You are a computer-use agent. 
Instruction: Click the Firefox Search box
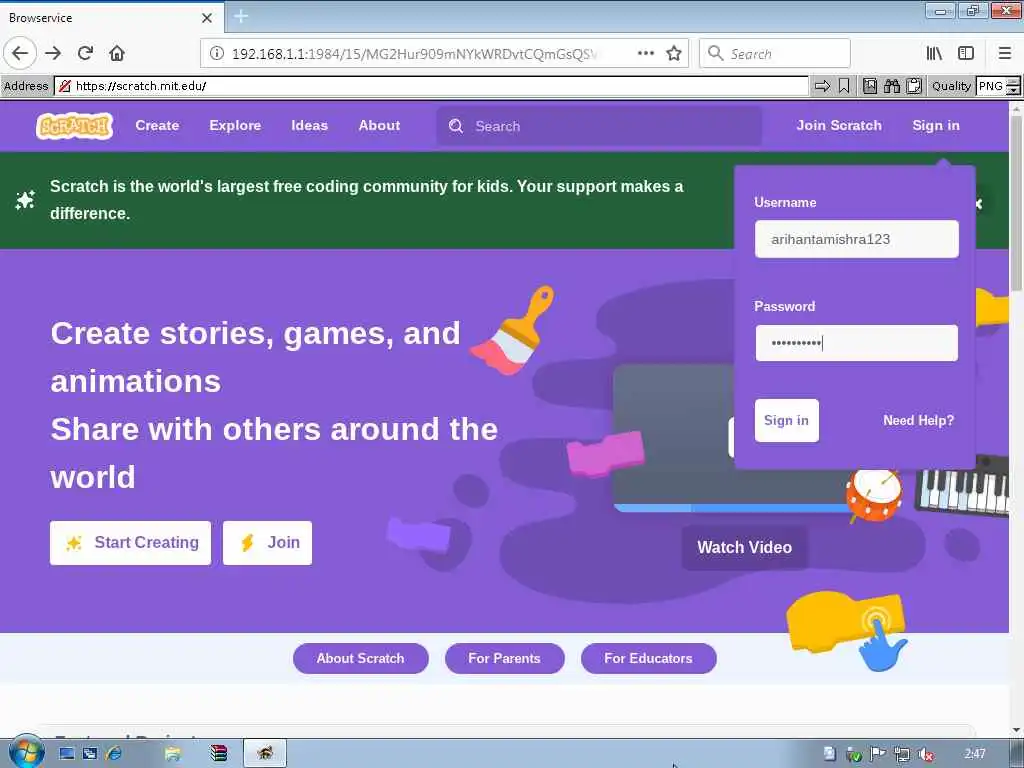775,53
